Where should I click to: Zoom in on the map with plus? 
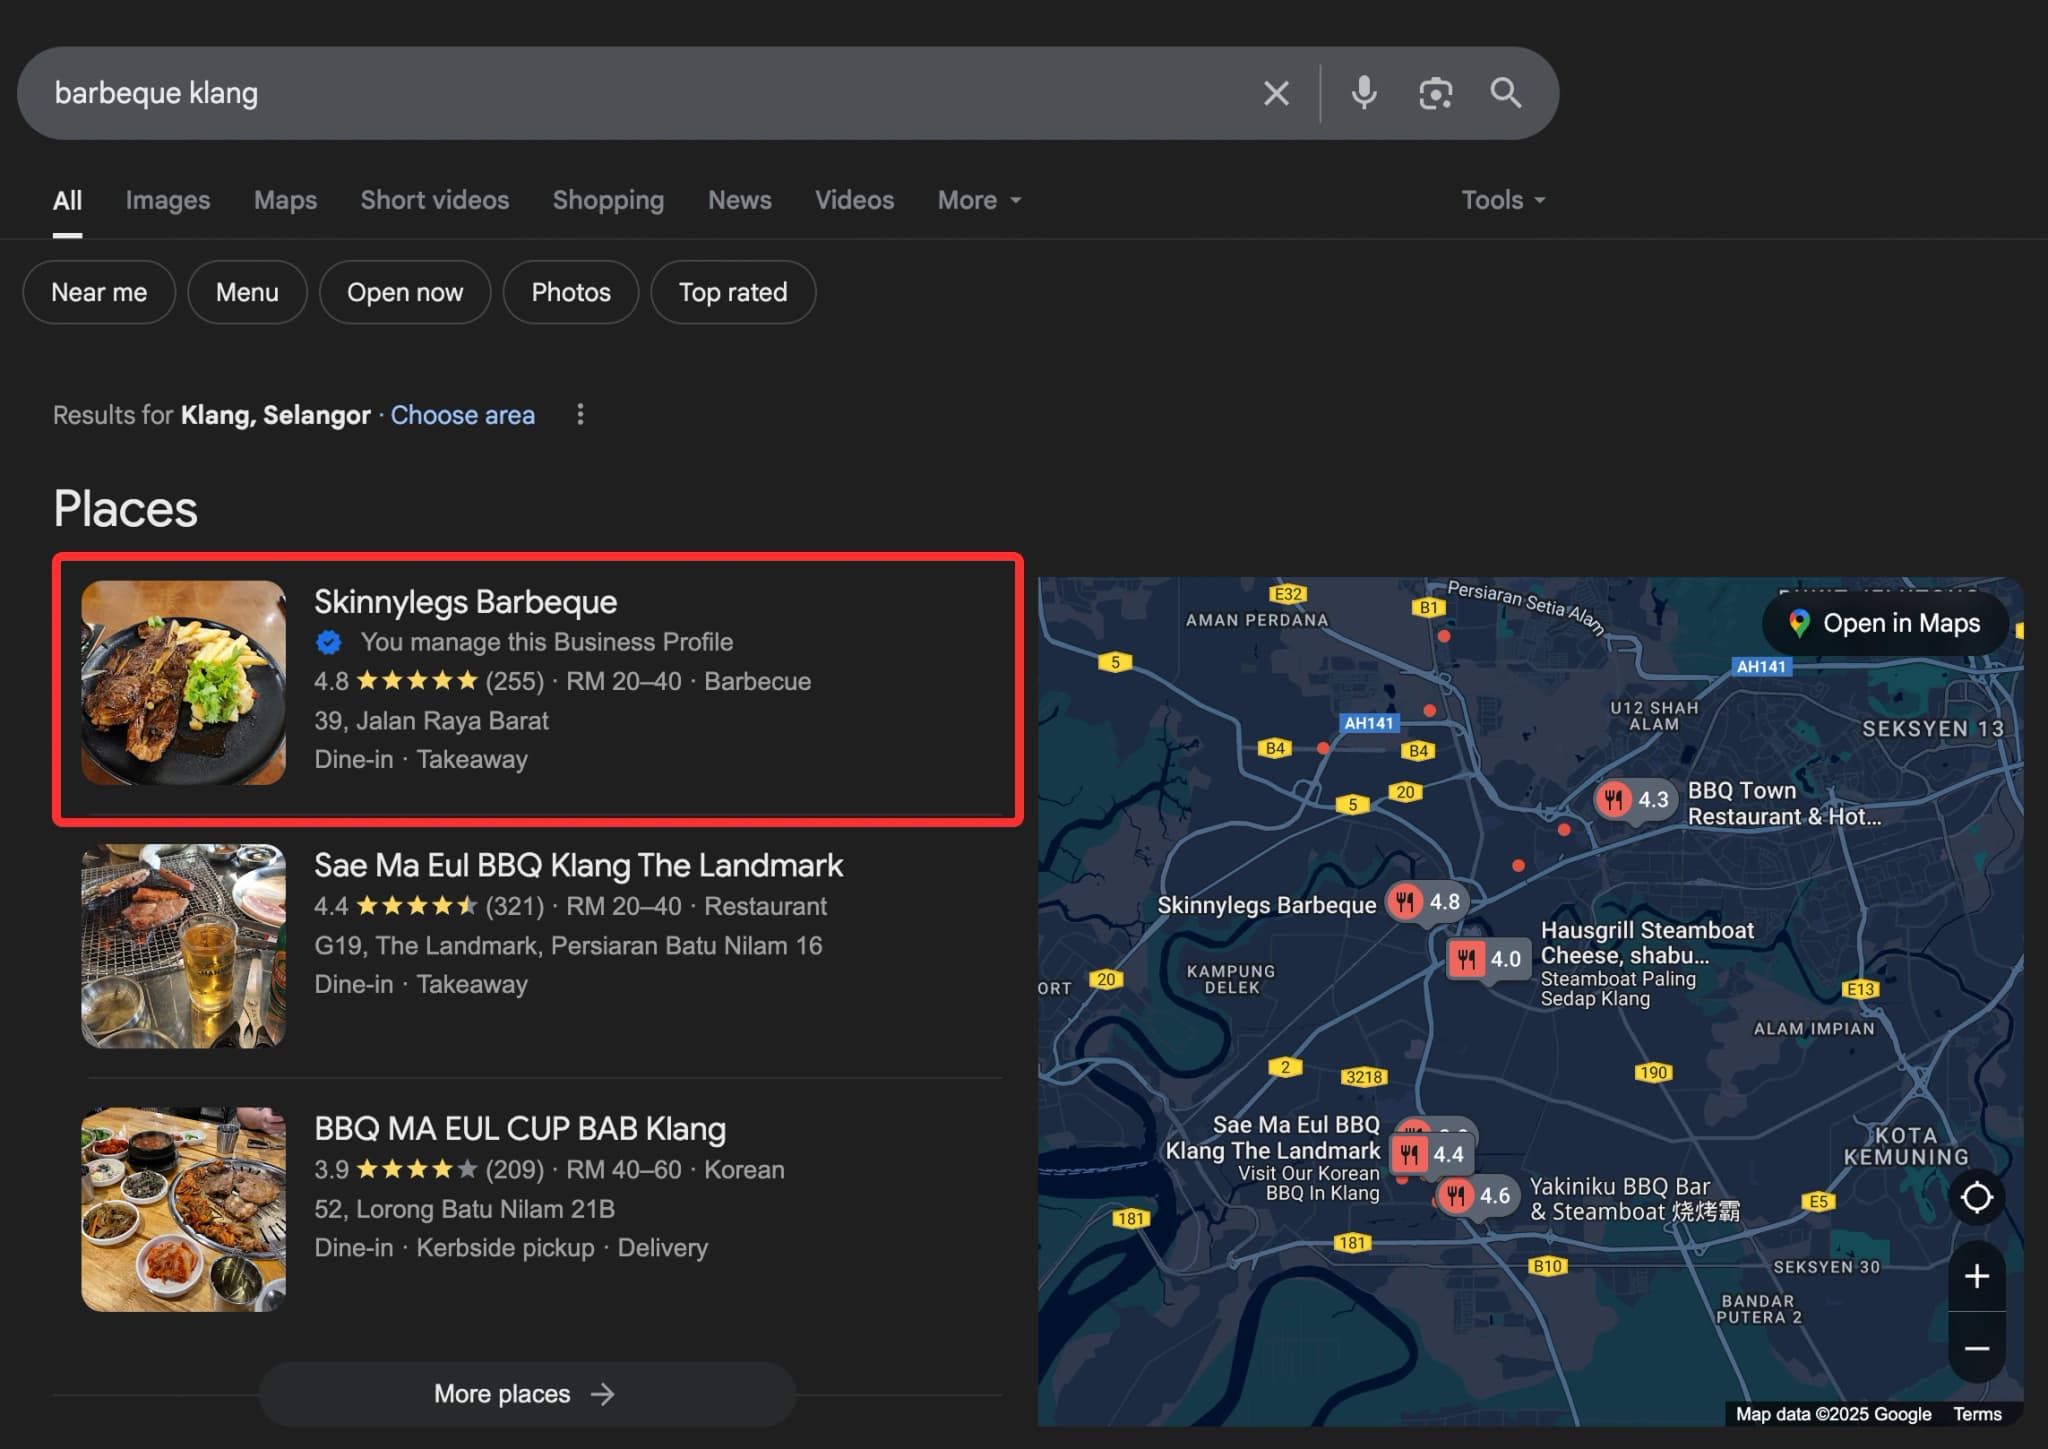1977,1276
